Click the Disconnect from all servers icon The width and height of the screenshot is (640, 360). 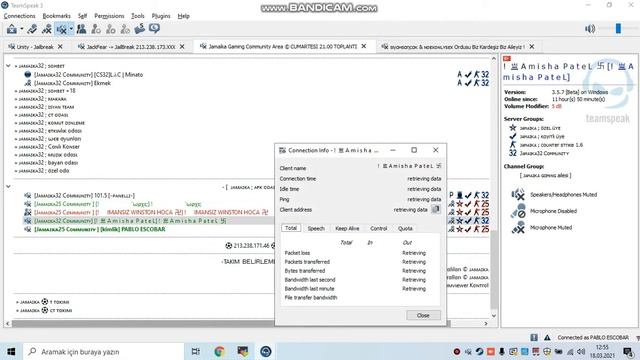pos(47,29)
